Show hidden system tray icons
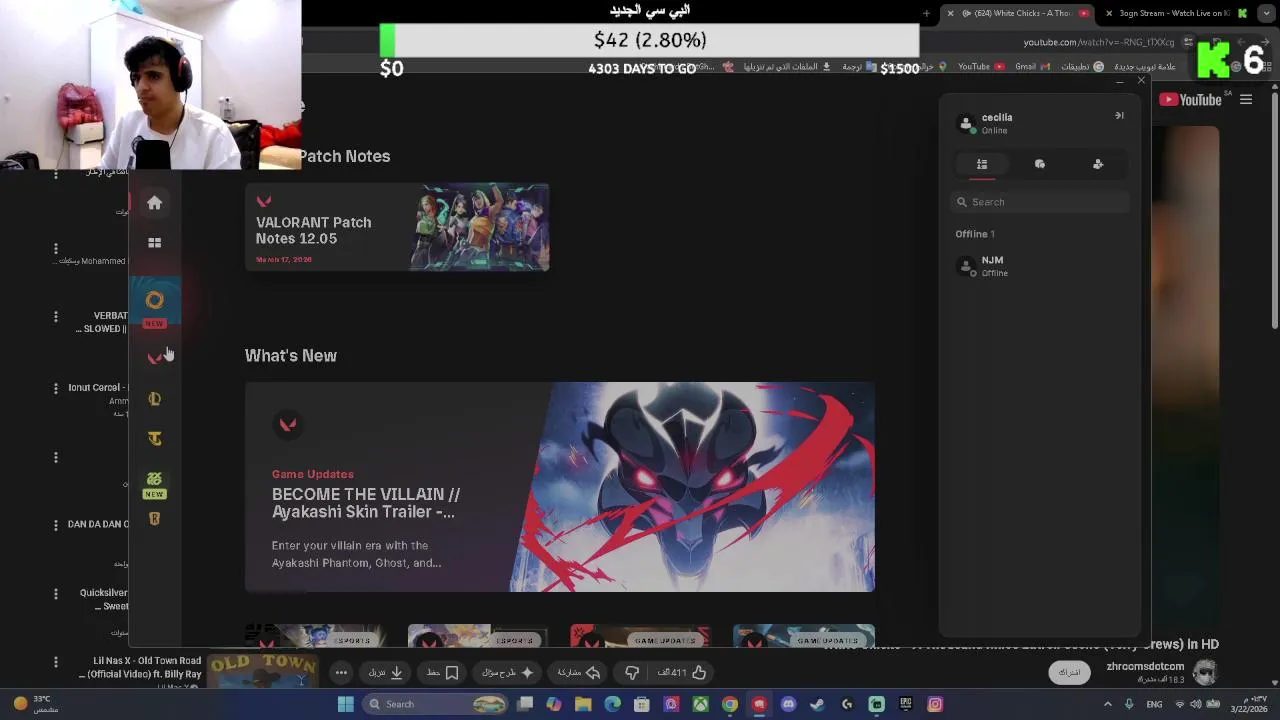1280x720 pixels. (1107, 704)
